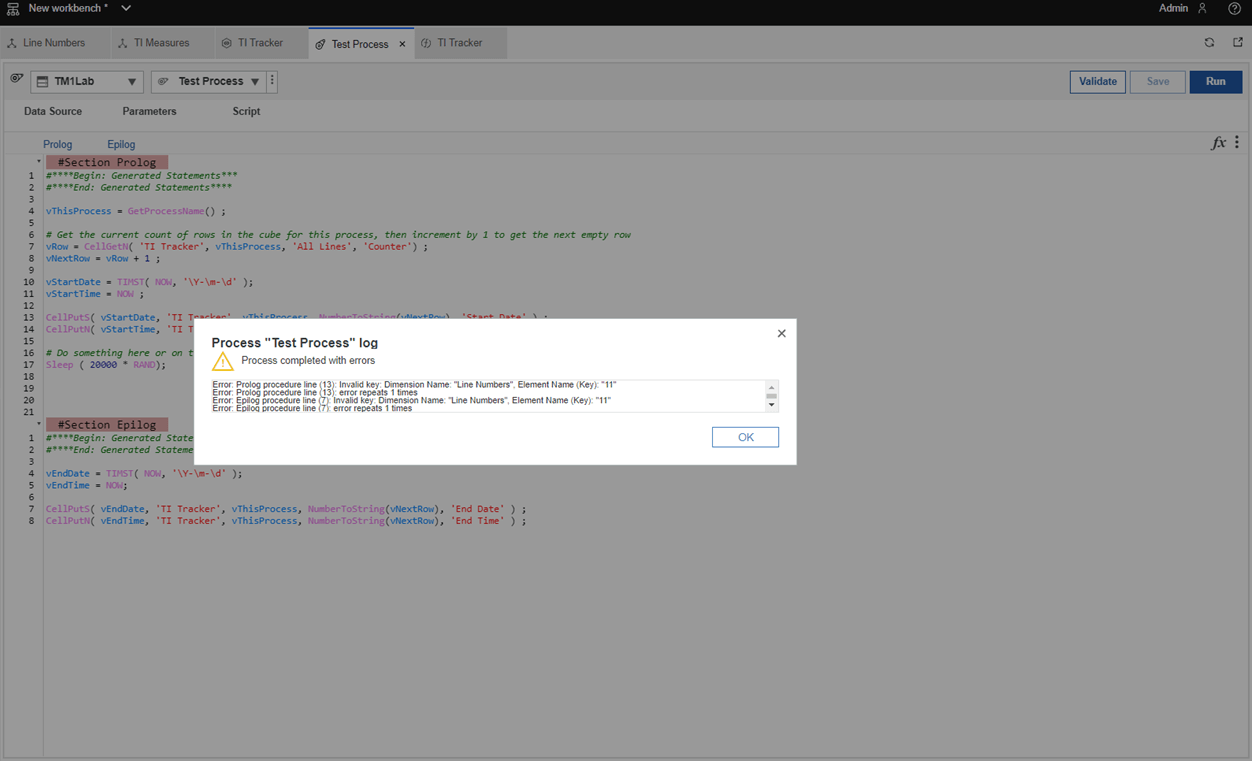
Task: Open the Admin user profile icon
Action: pyautogui.click(x=1202, y=8)
